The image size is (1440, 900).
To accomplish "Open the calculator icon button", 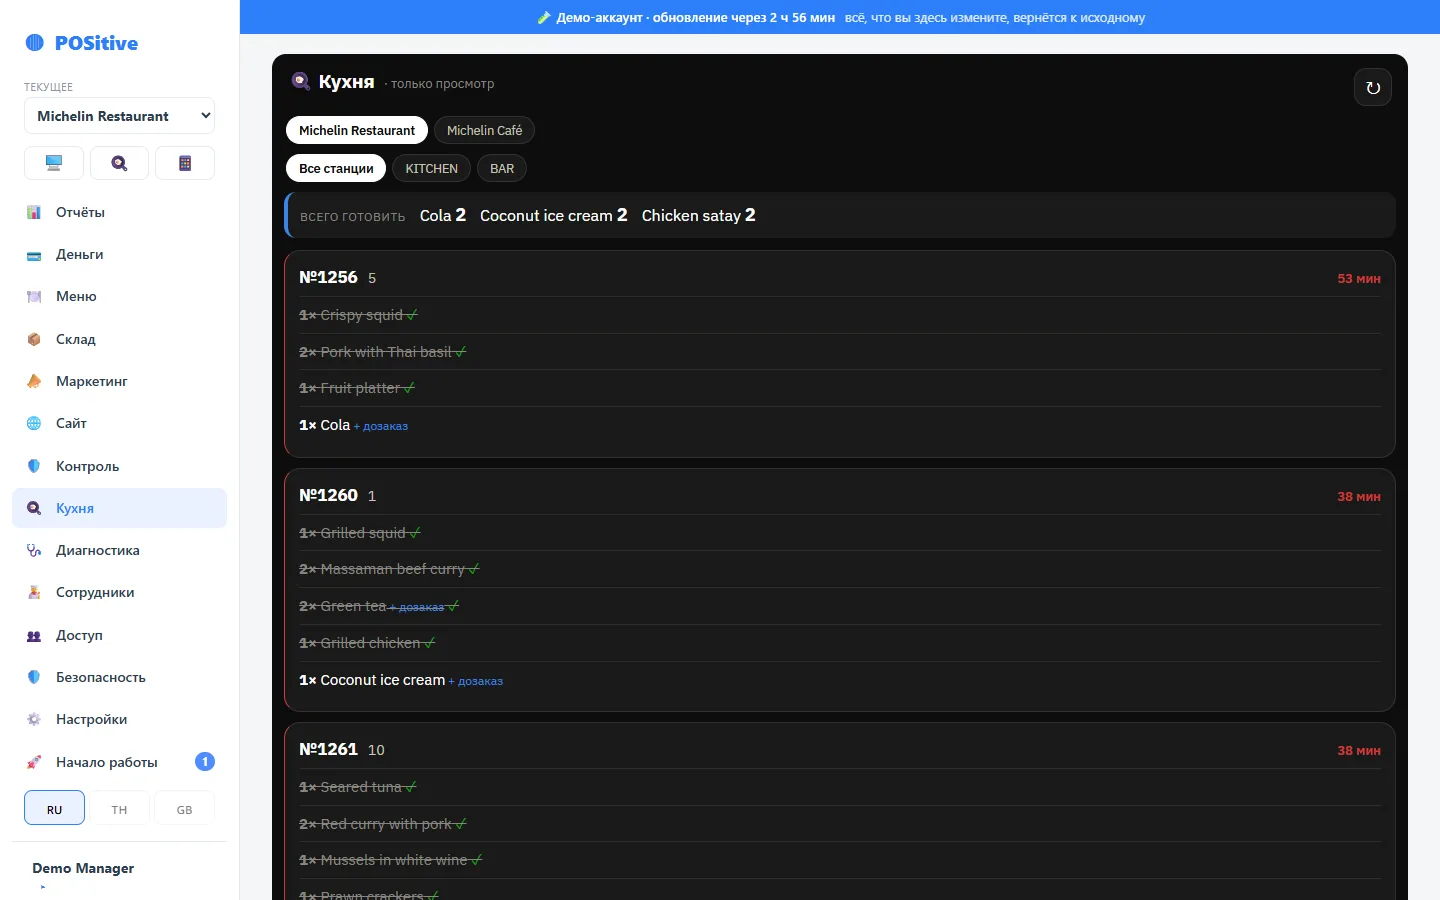I will point(185,163).
